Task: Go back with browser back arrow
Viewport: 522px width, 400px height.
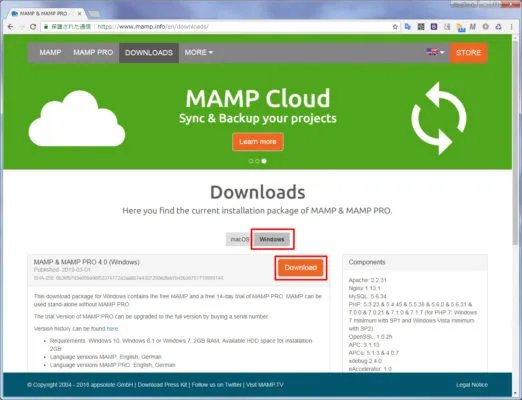Action: pyautogui.click(x=10, y=27)
